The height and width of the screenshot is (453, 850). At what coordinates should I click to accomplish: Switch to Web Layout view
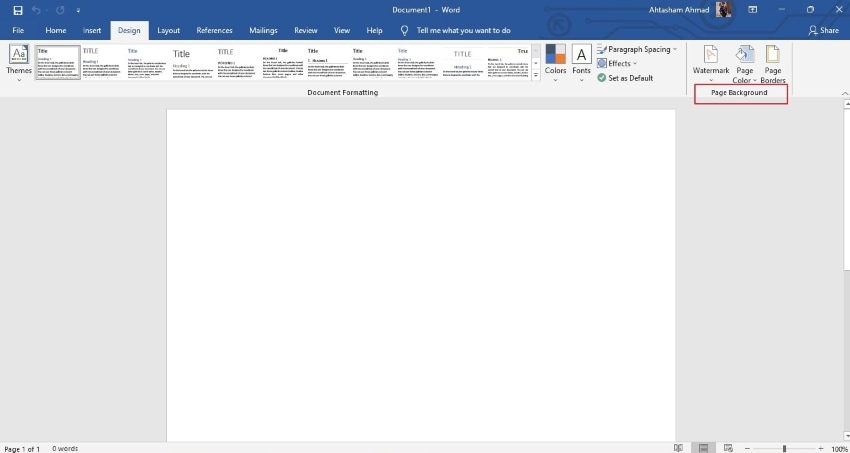[728, 448]
